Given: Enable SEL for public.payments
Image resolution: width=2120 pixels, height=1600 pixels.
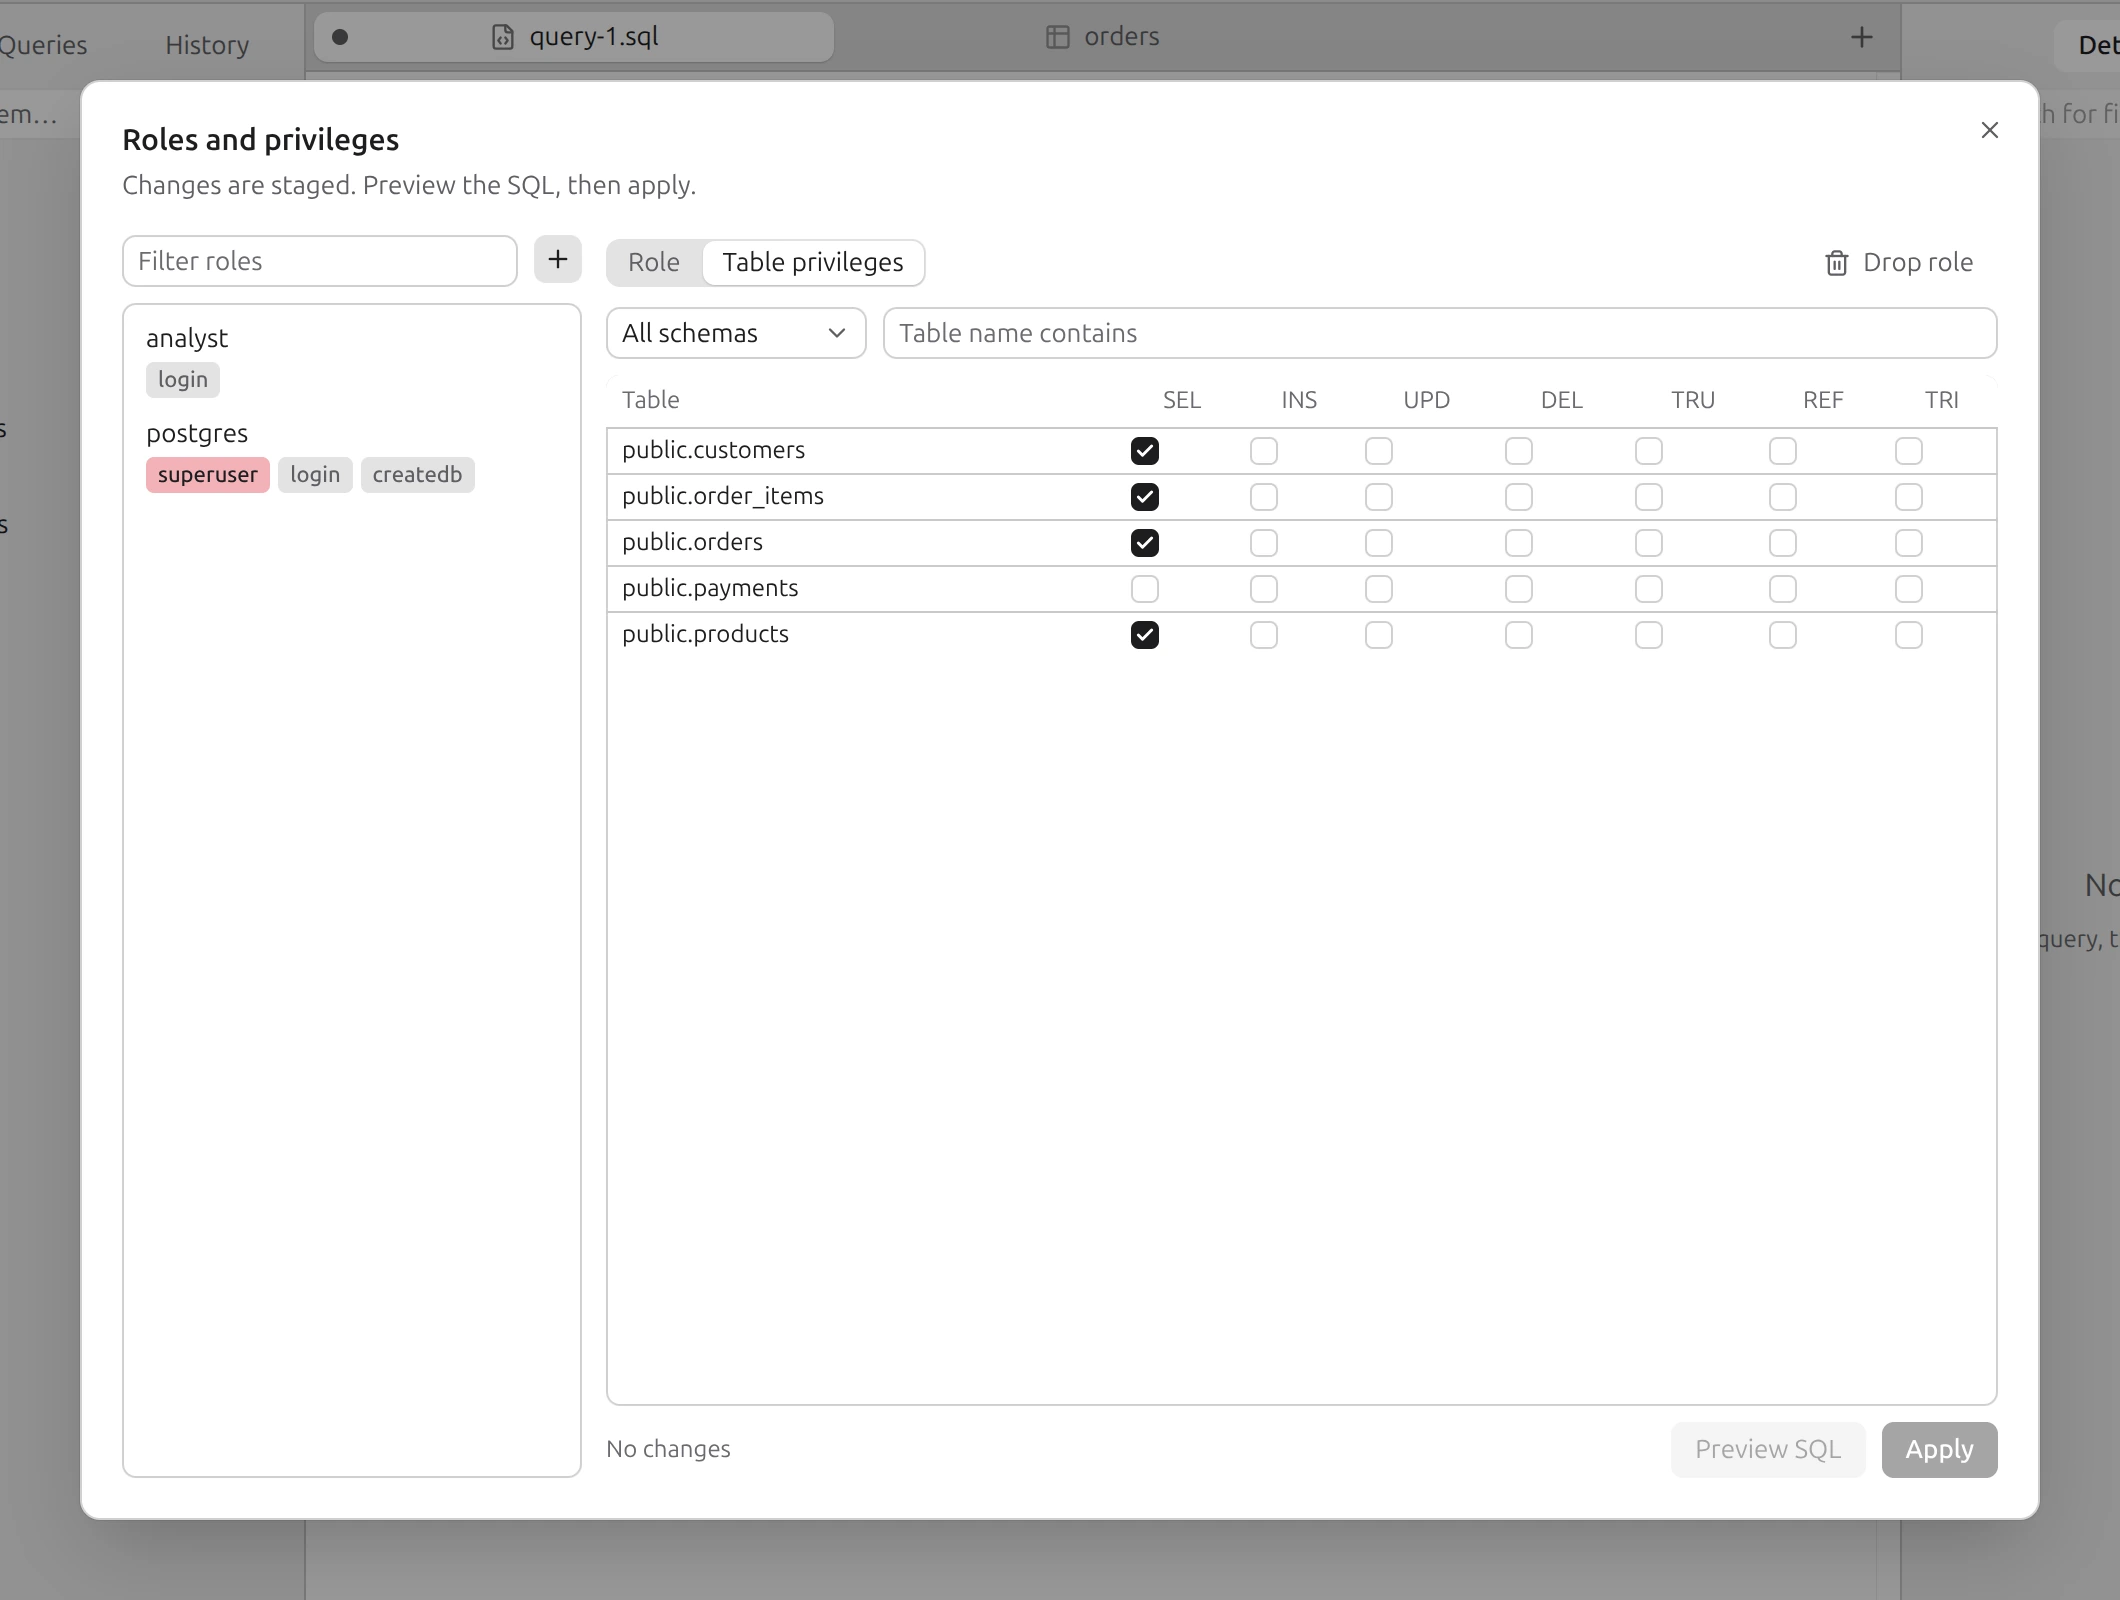Looking at the screenshot, I should (1144, 589).
